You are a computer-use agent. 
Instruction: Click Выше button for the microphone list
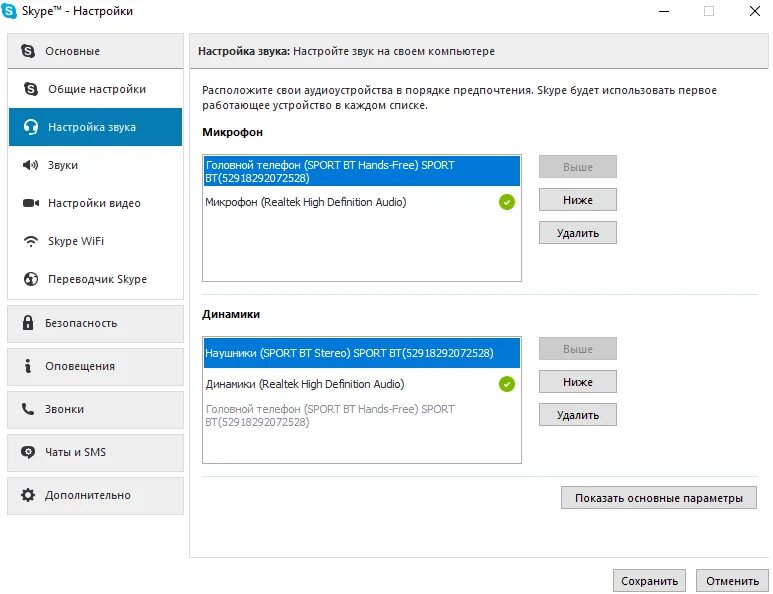(577, 167)
